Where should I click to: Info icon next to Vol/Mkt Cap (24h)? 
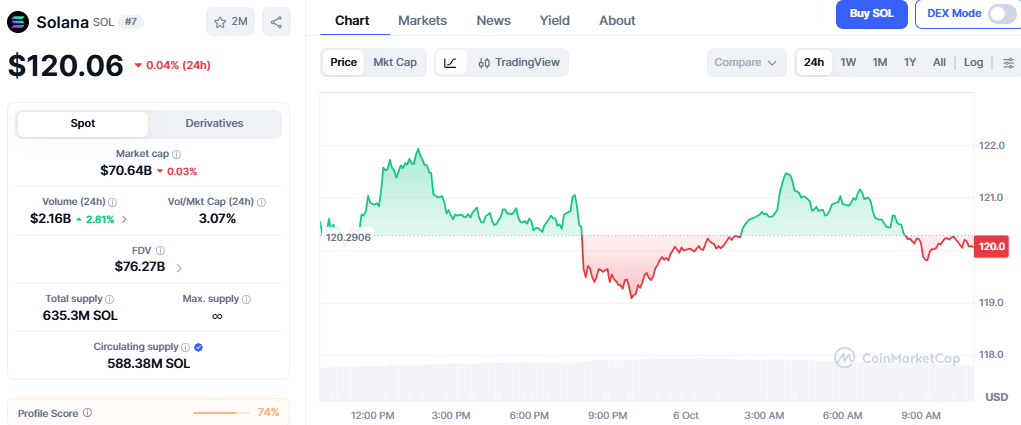(262, 202)
